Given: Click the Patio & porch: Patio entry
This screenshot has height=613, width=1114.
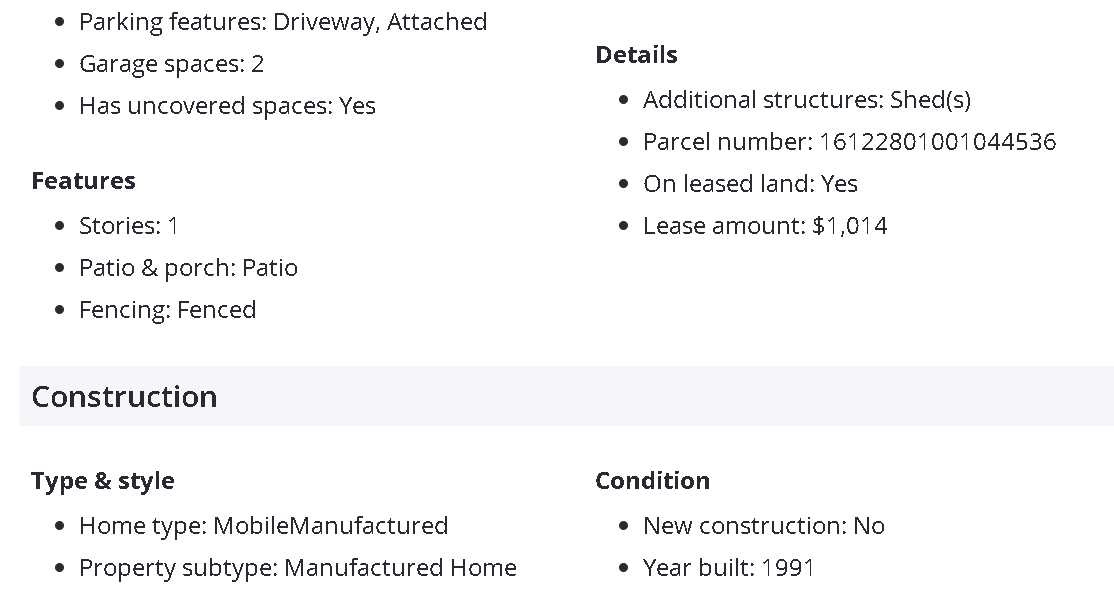Looking at the screenshot, I should click(188, 268).
